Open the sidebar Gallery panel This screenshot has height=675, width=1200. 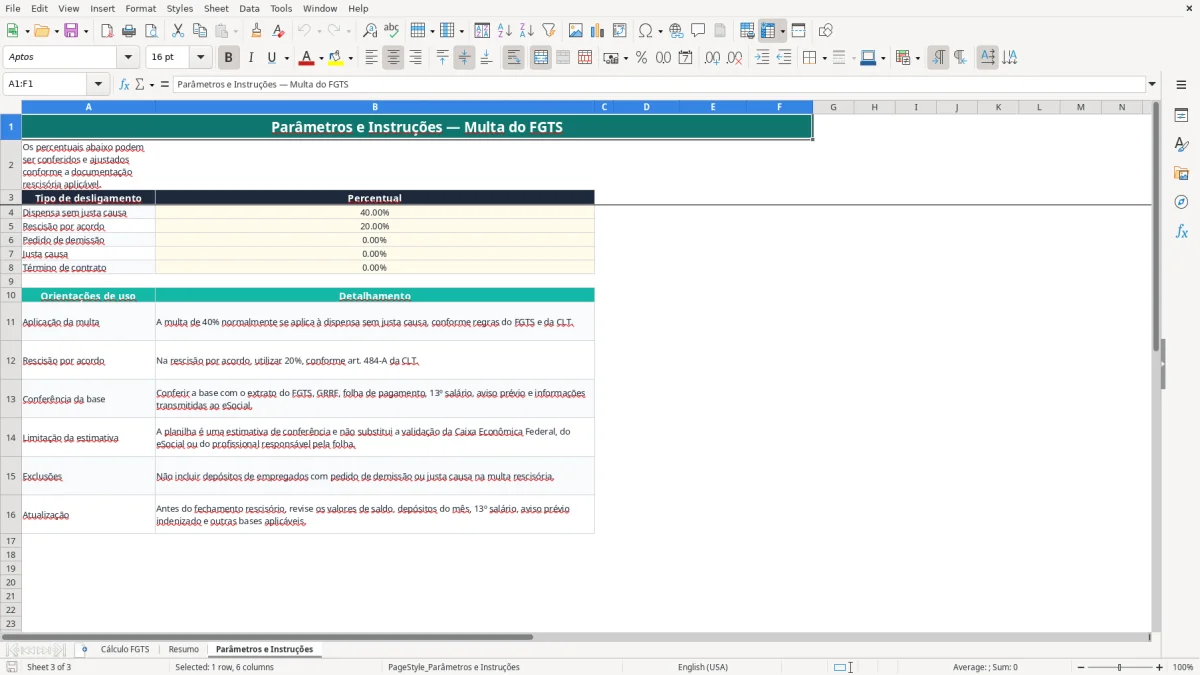(1181, 173)
